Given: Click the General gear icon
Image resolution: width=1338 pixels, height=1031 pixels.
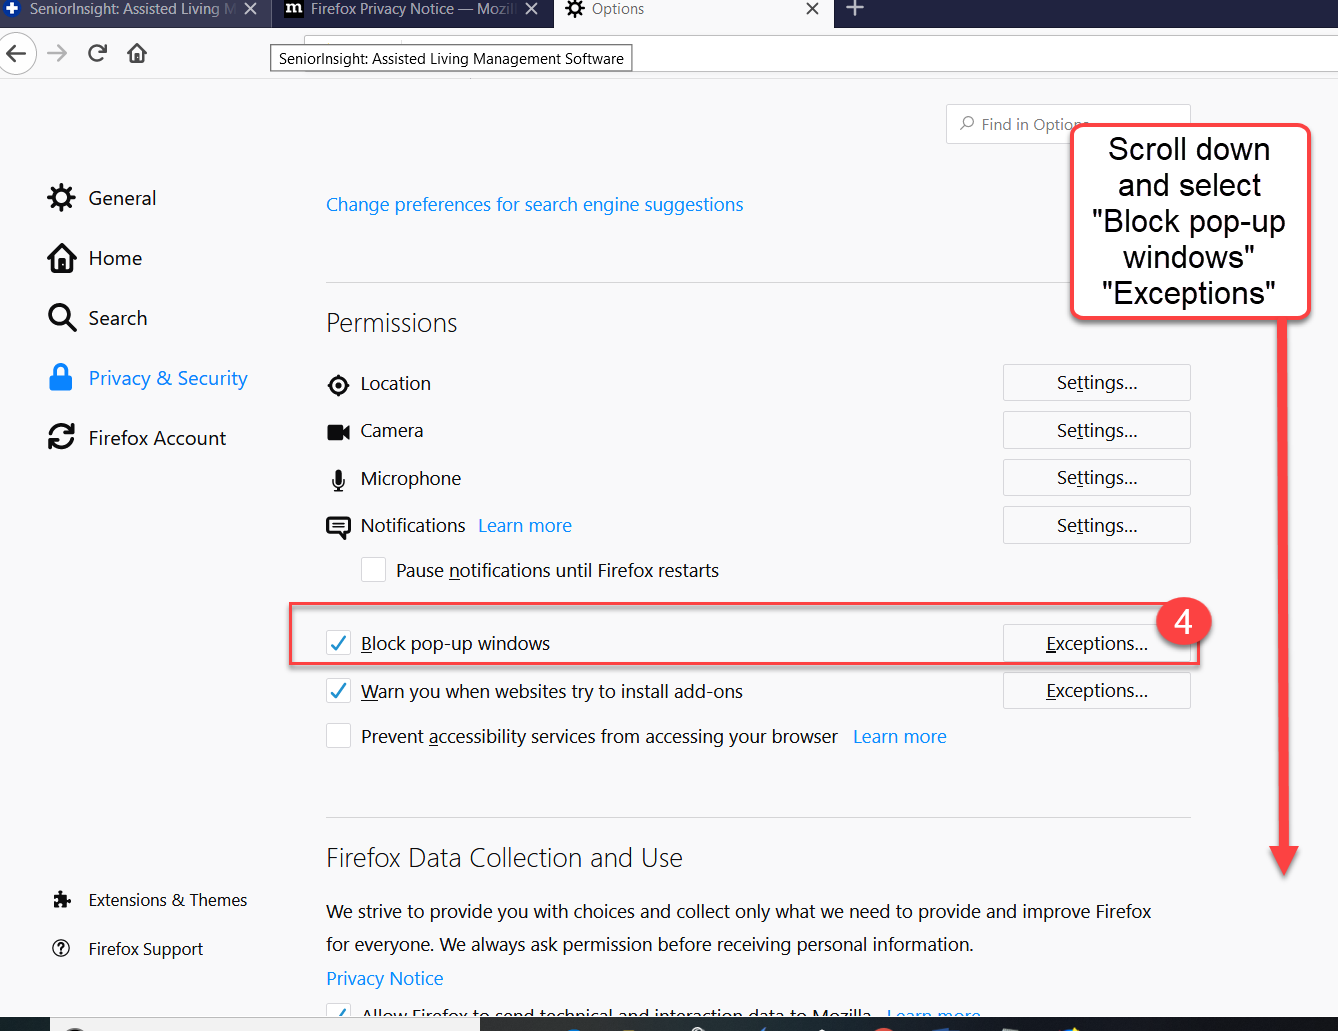Looking at the screenshot, I should pos(61,198).
